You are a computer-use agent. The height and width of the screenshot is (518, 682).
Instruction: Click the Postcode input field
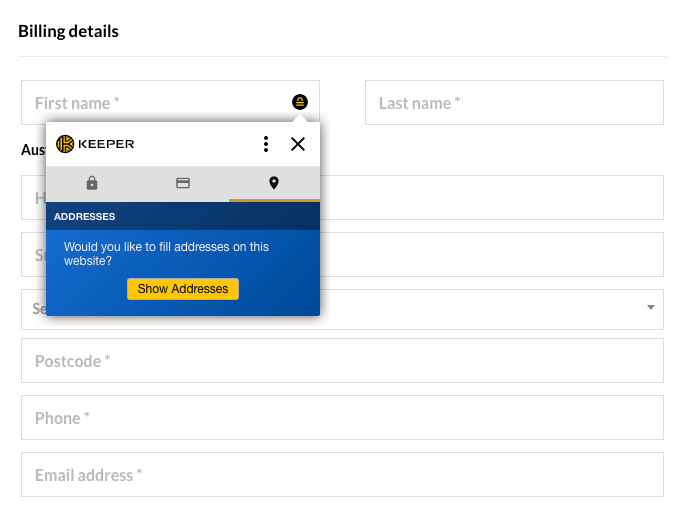pos(342,361)
